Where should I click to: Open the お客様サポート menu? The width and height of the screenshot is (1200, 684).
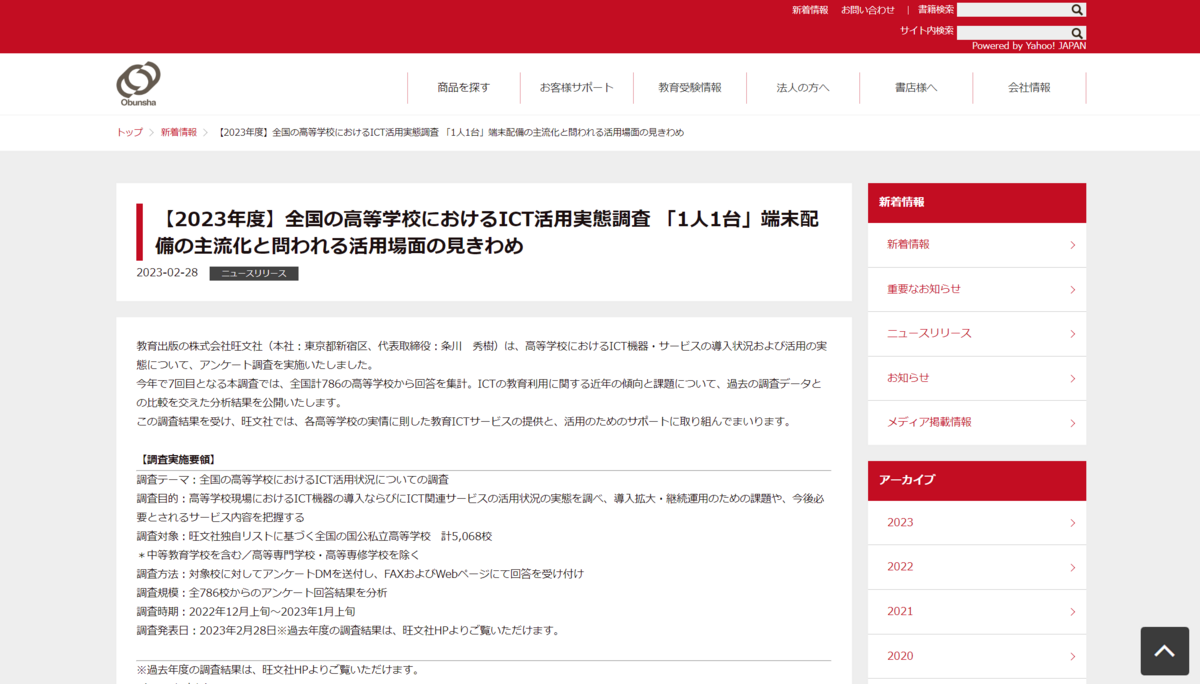577,88
